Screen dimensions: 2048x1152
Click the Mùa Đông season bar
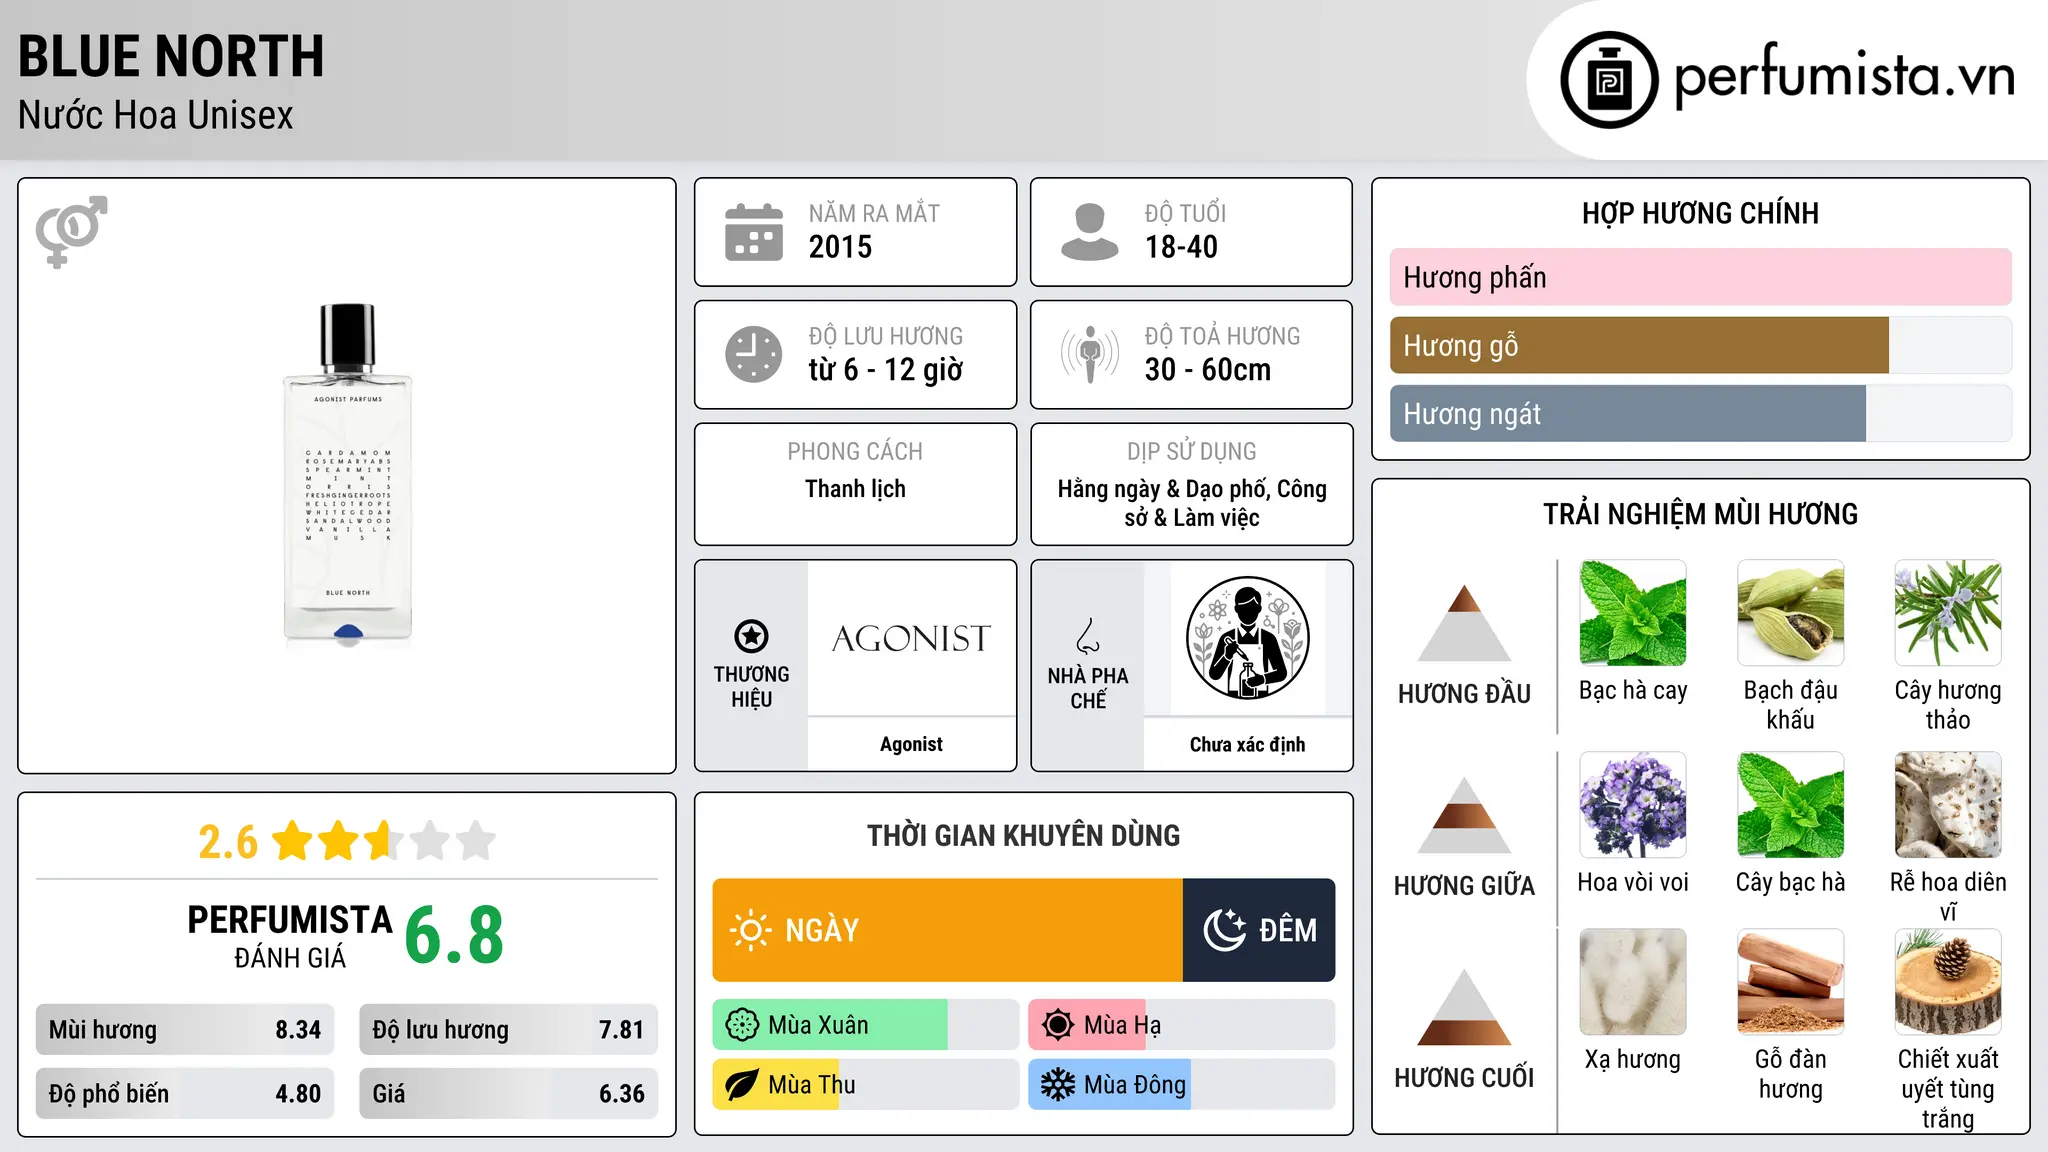1182,1085
